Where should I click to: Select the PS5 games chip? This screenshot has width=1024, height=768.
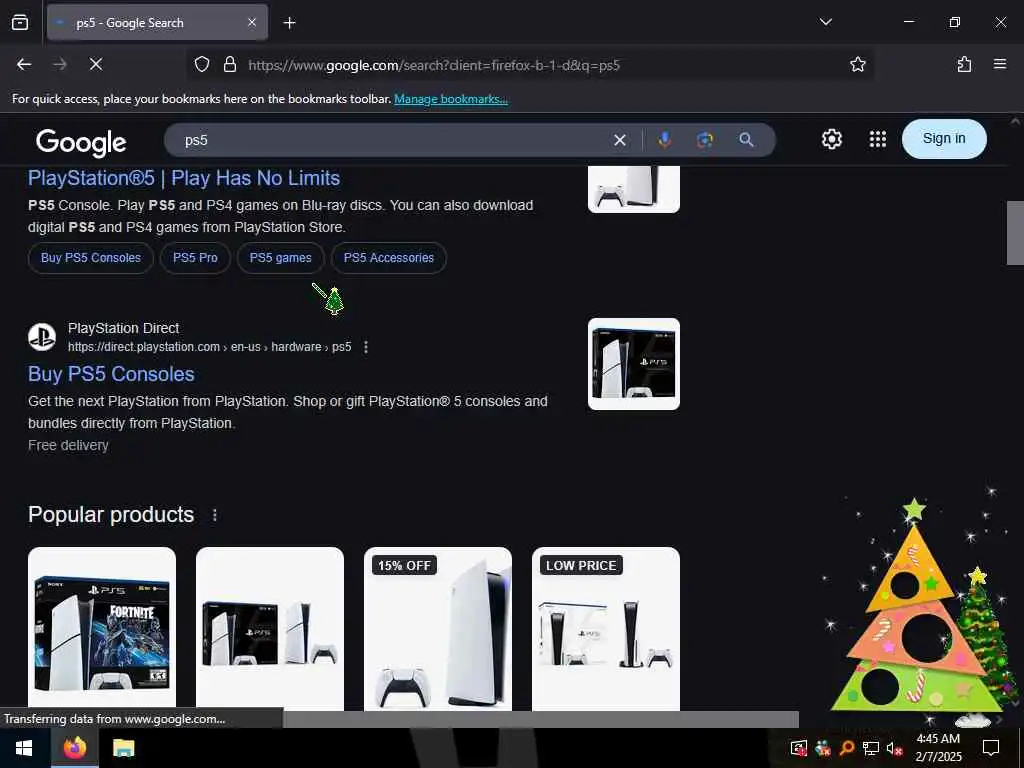280,258
